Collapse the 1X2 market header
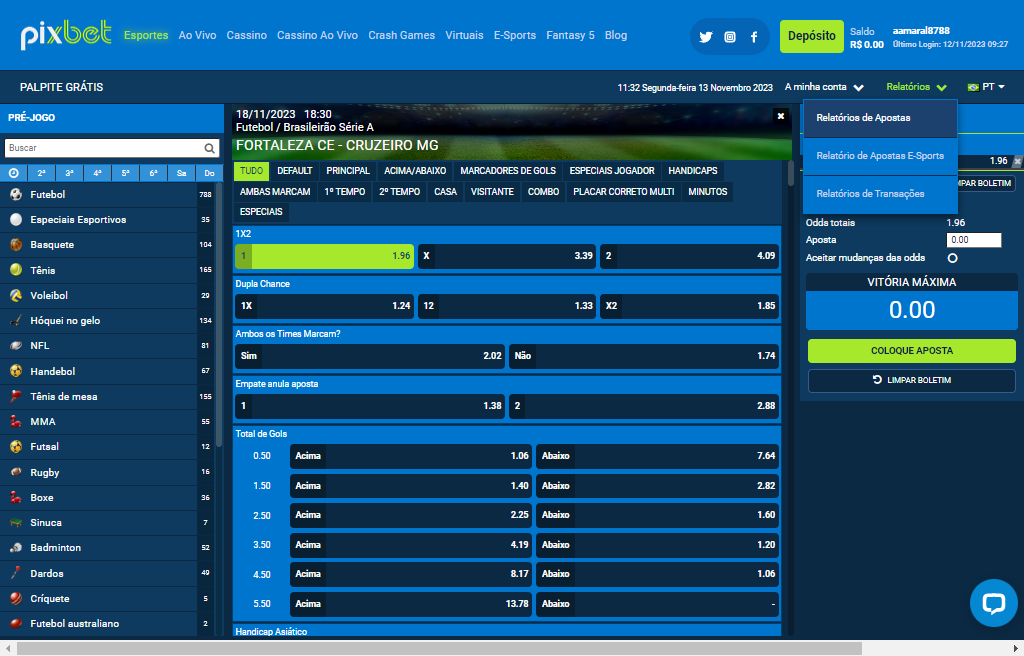 tap(507, 234)
